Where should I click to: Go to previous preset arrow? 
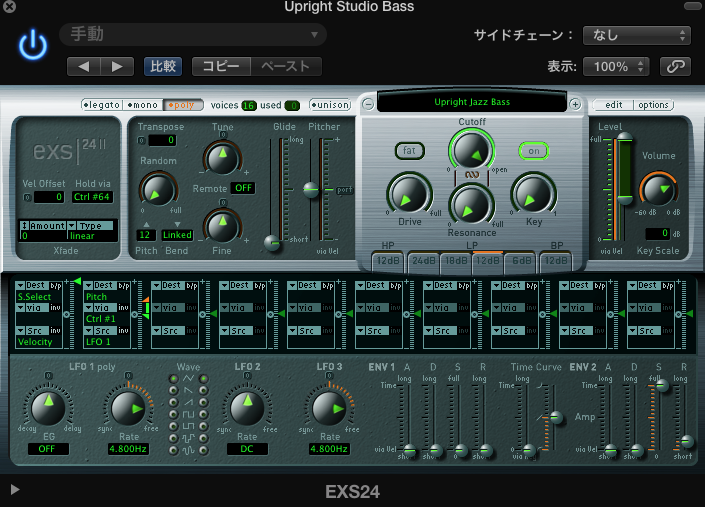pos(84,67)
